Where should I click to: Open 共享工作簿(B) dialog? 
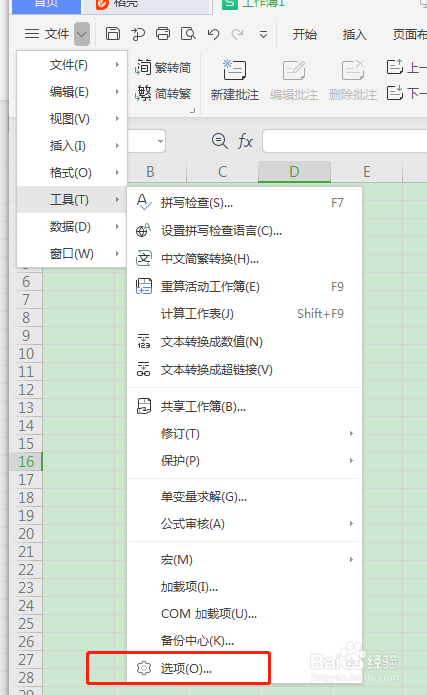[245, 406]
